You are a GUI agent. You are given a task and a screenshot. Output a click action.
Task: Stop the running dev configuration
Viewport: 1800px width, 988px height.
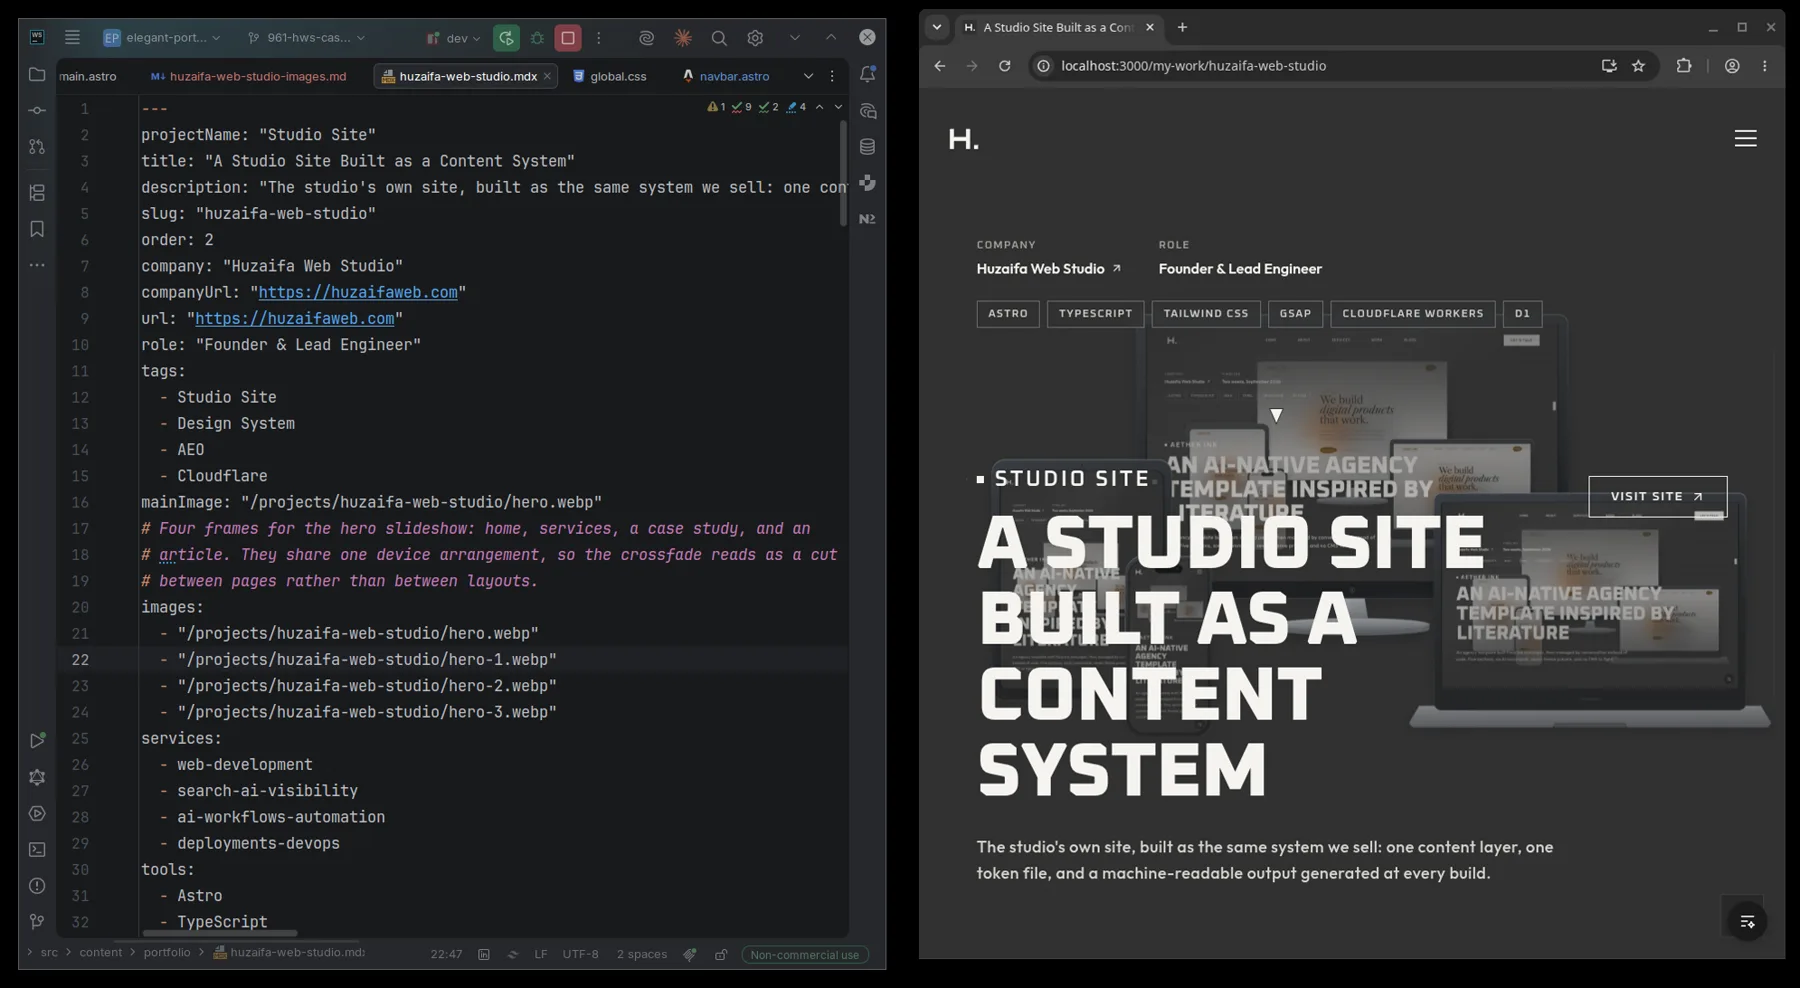[x=568, y=38]
